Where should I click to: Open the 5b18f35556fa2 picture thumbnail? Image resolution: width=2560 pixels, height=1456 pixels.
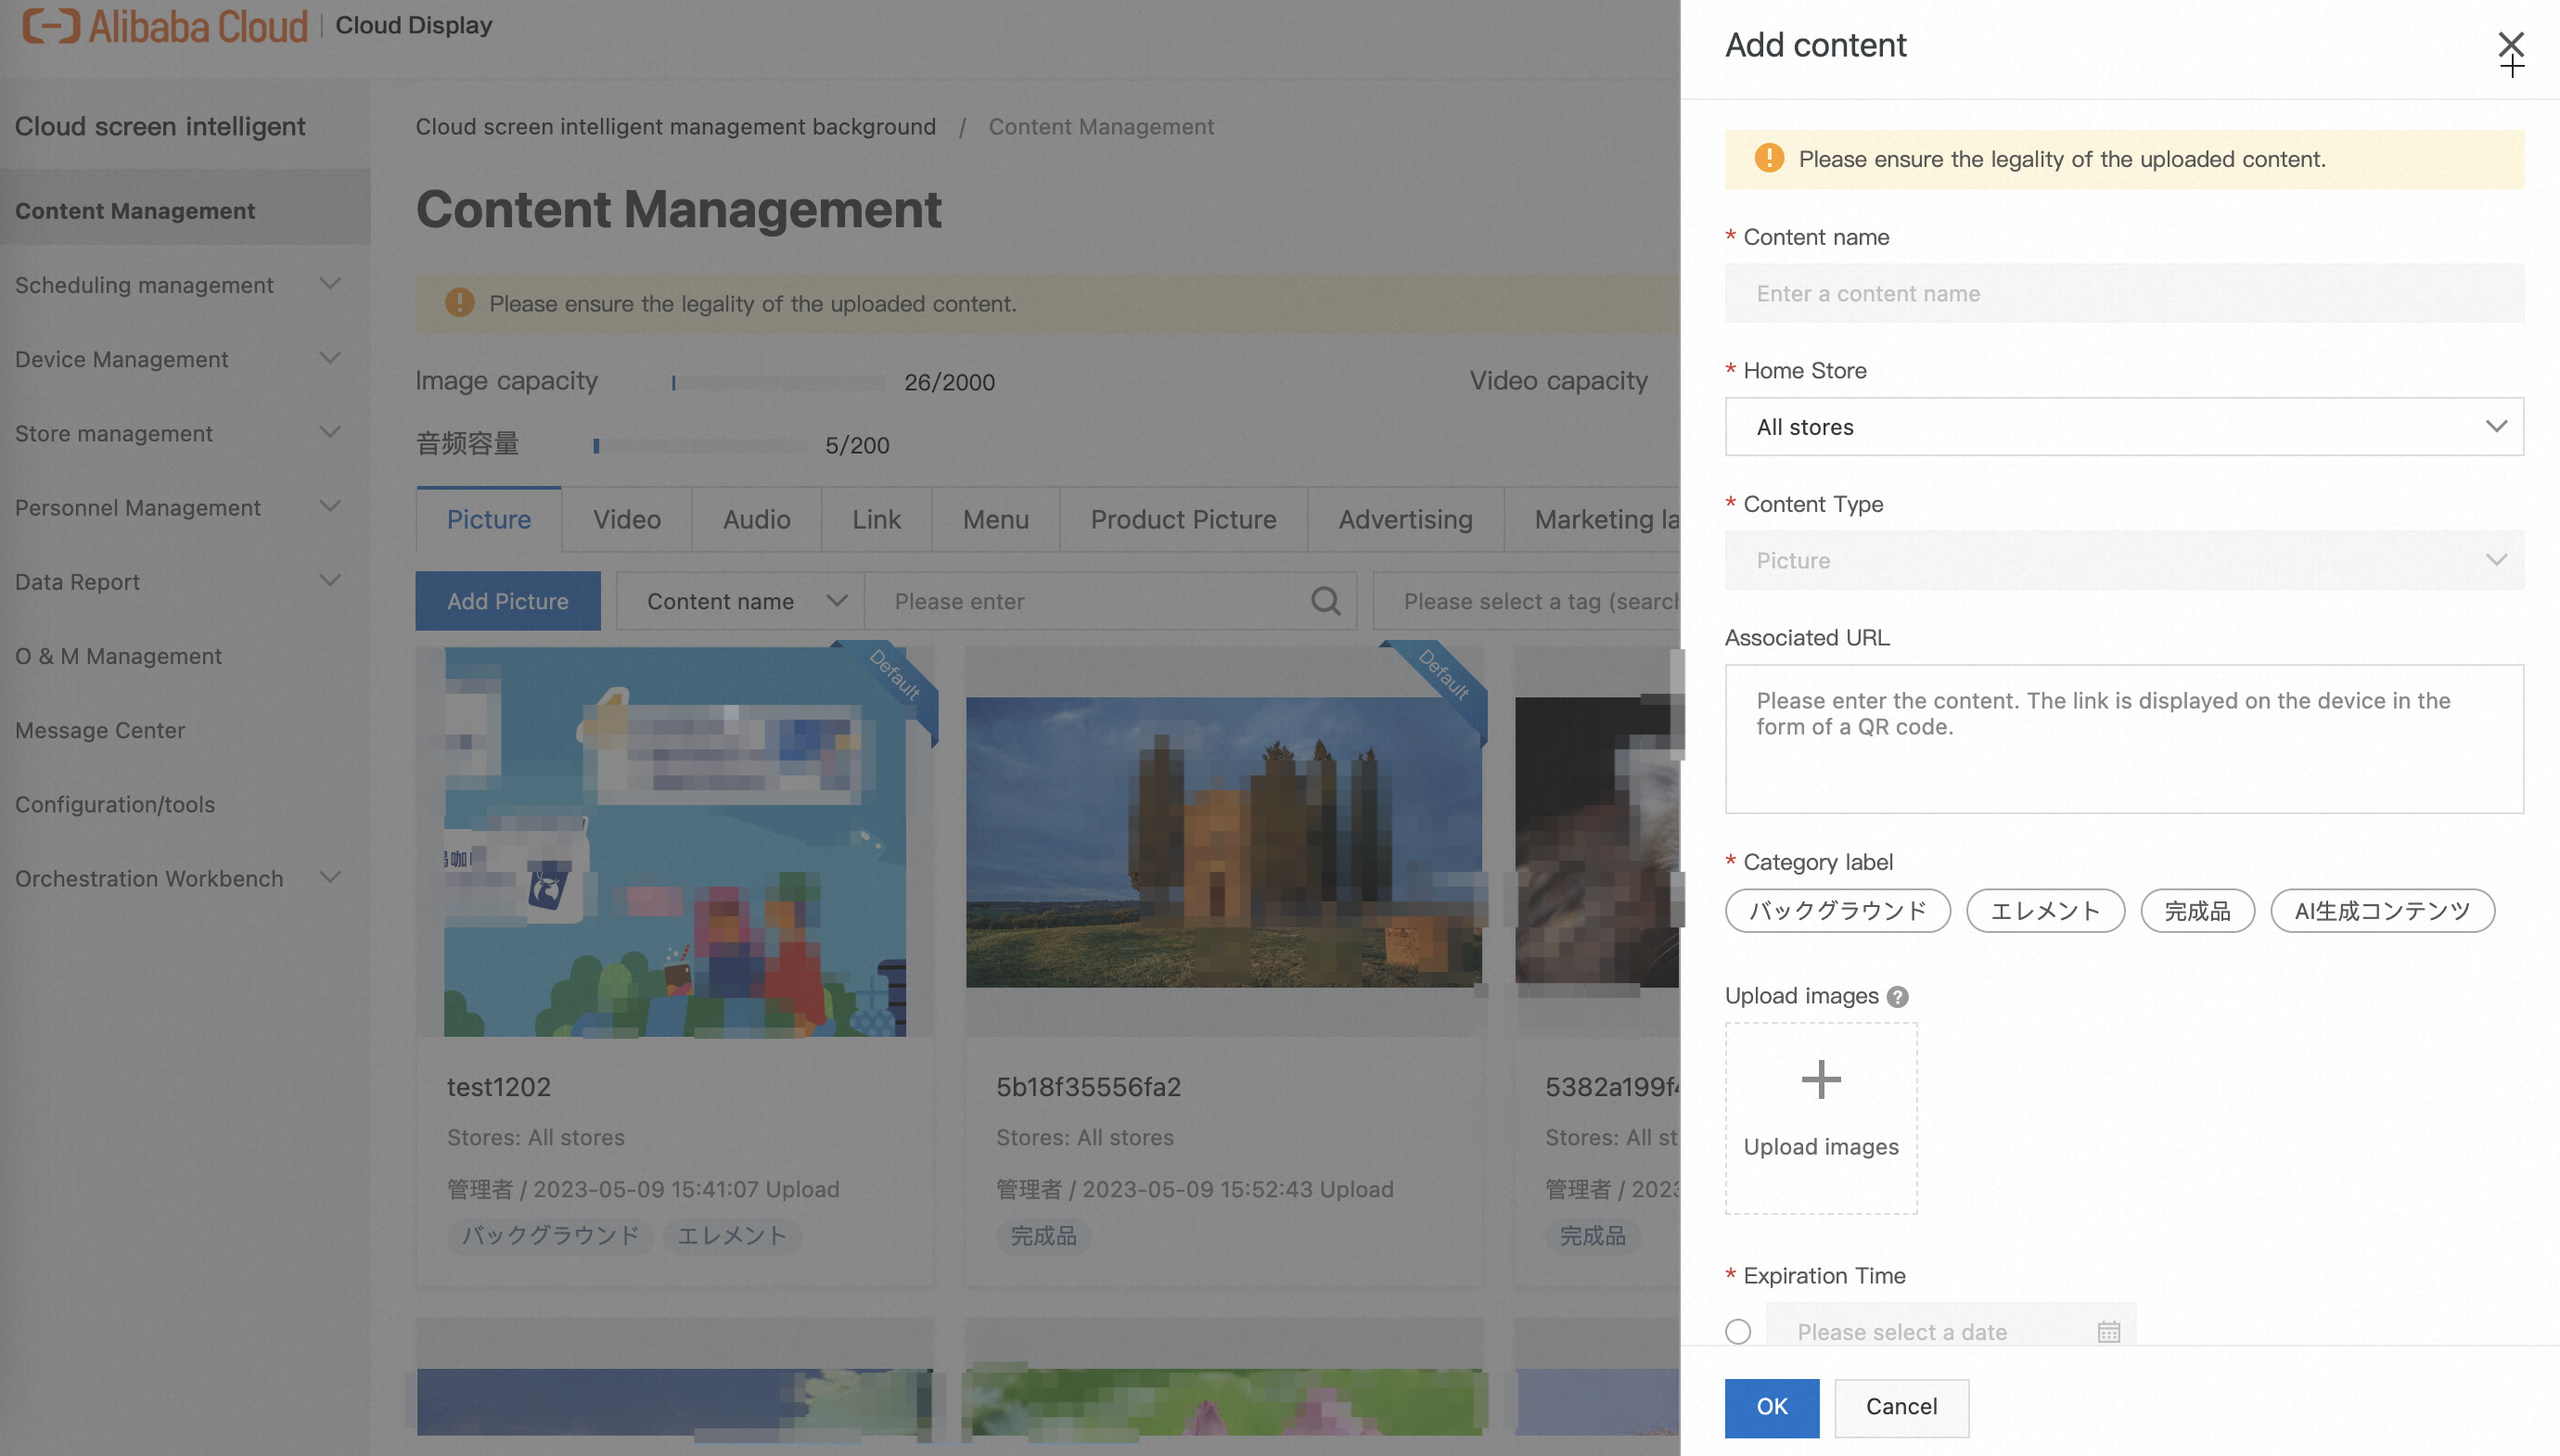[1224, 842]
